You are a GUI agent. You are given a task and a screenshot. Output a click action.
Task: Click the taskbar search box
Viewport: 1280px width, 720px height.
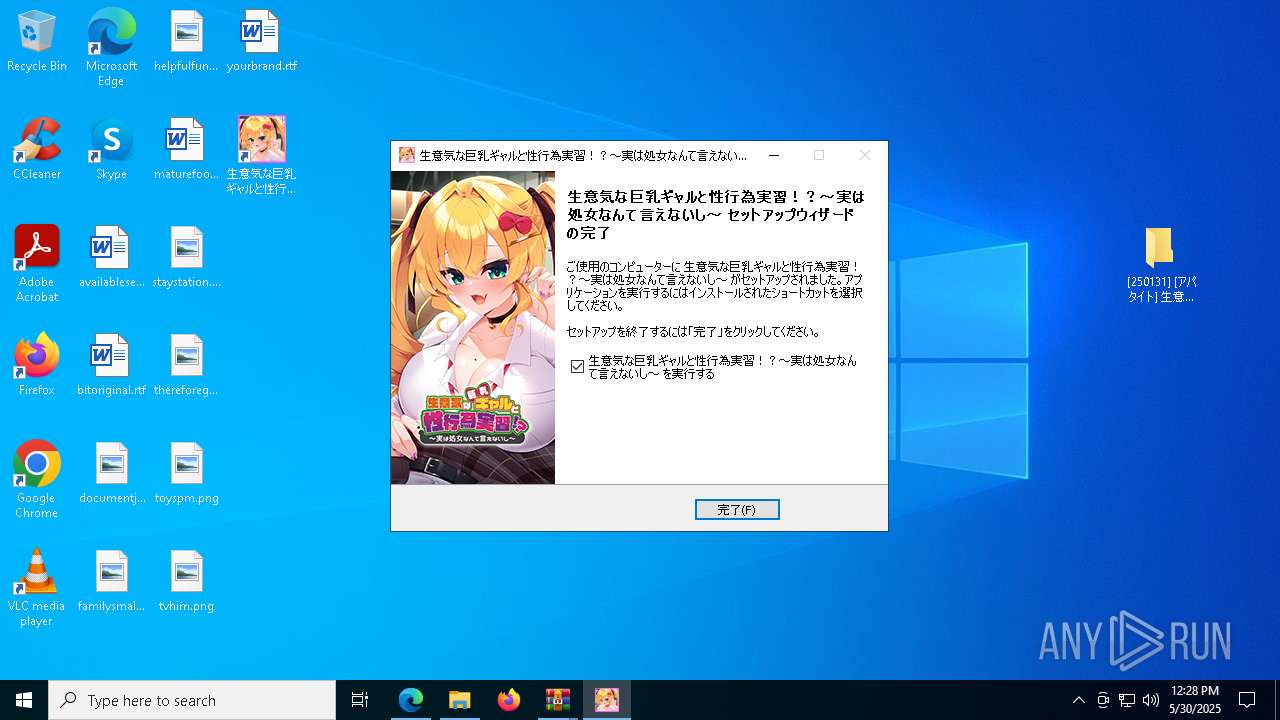click(192, 700)
